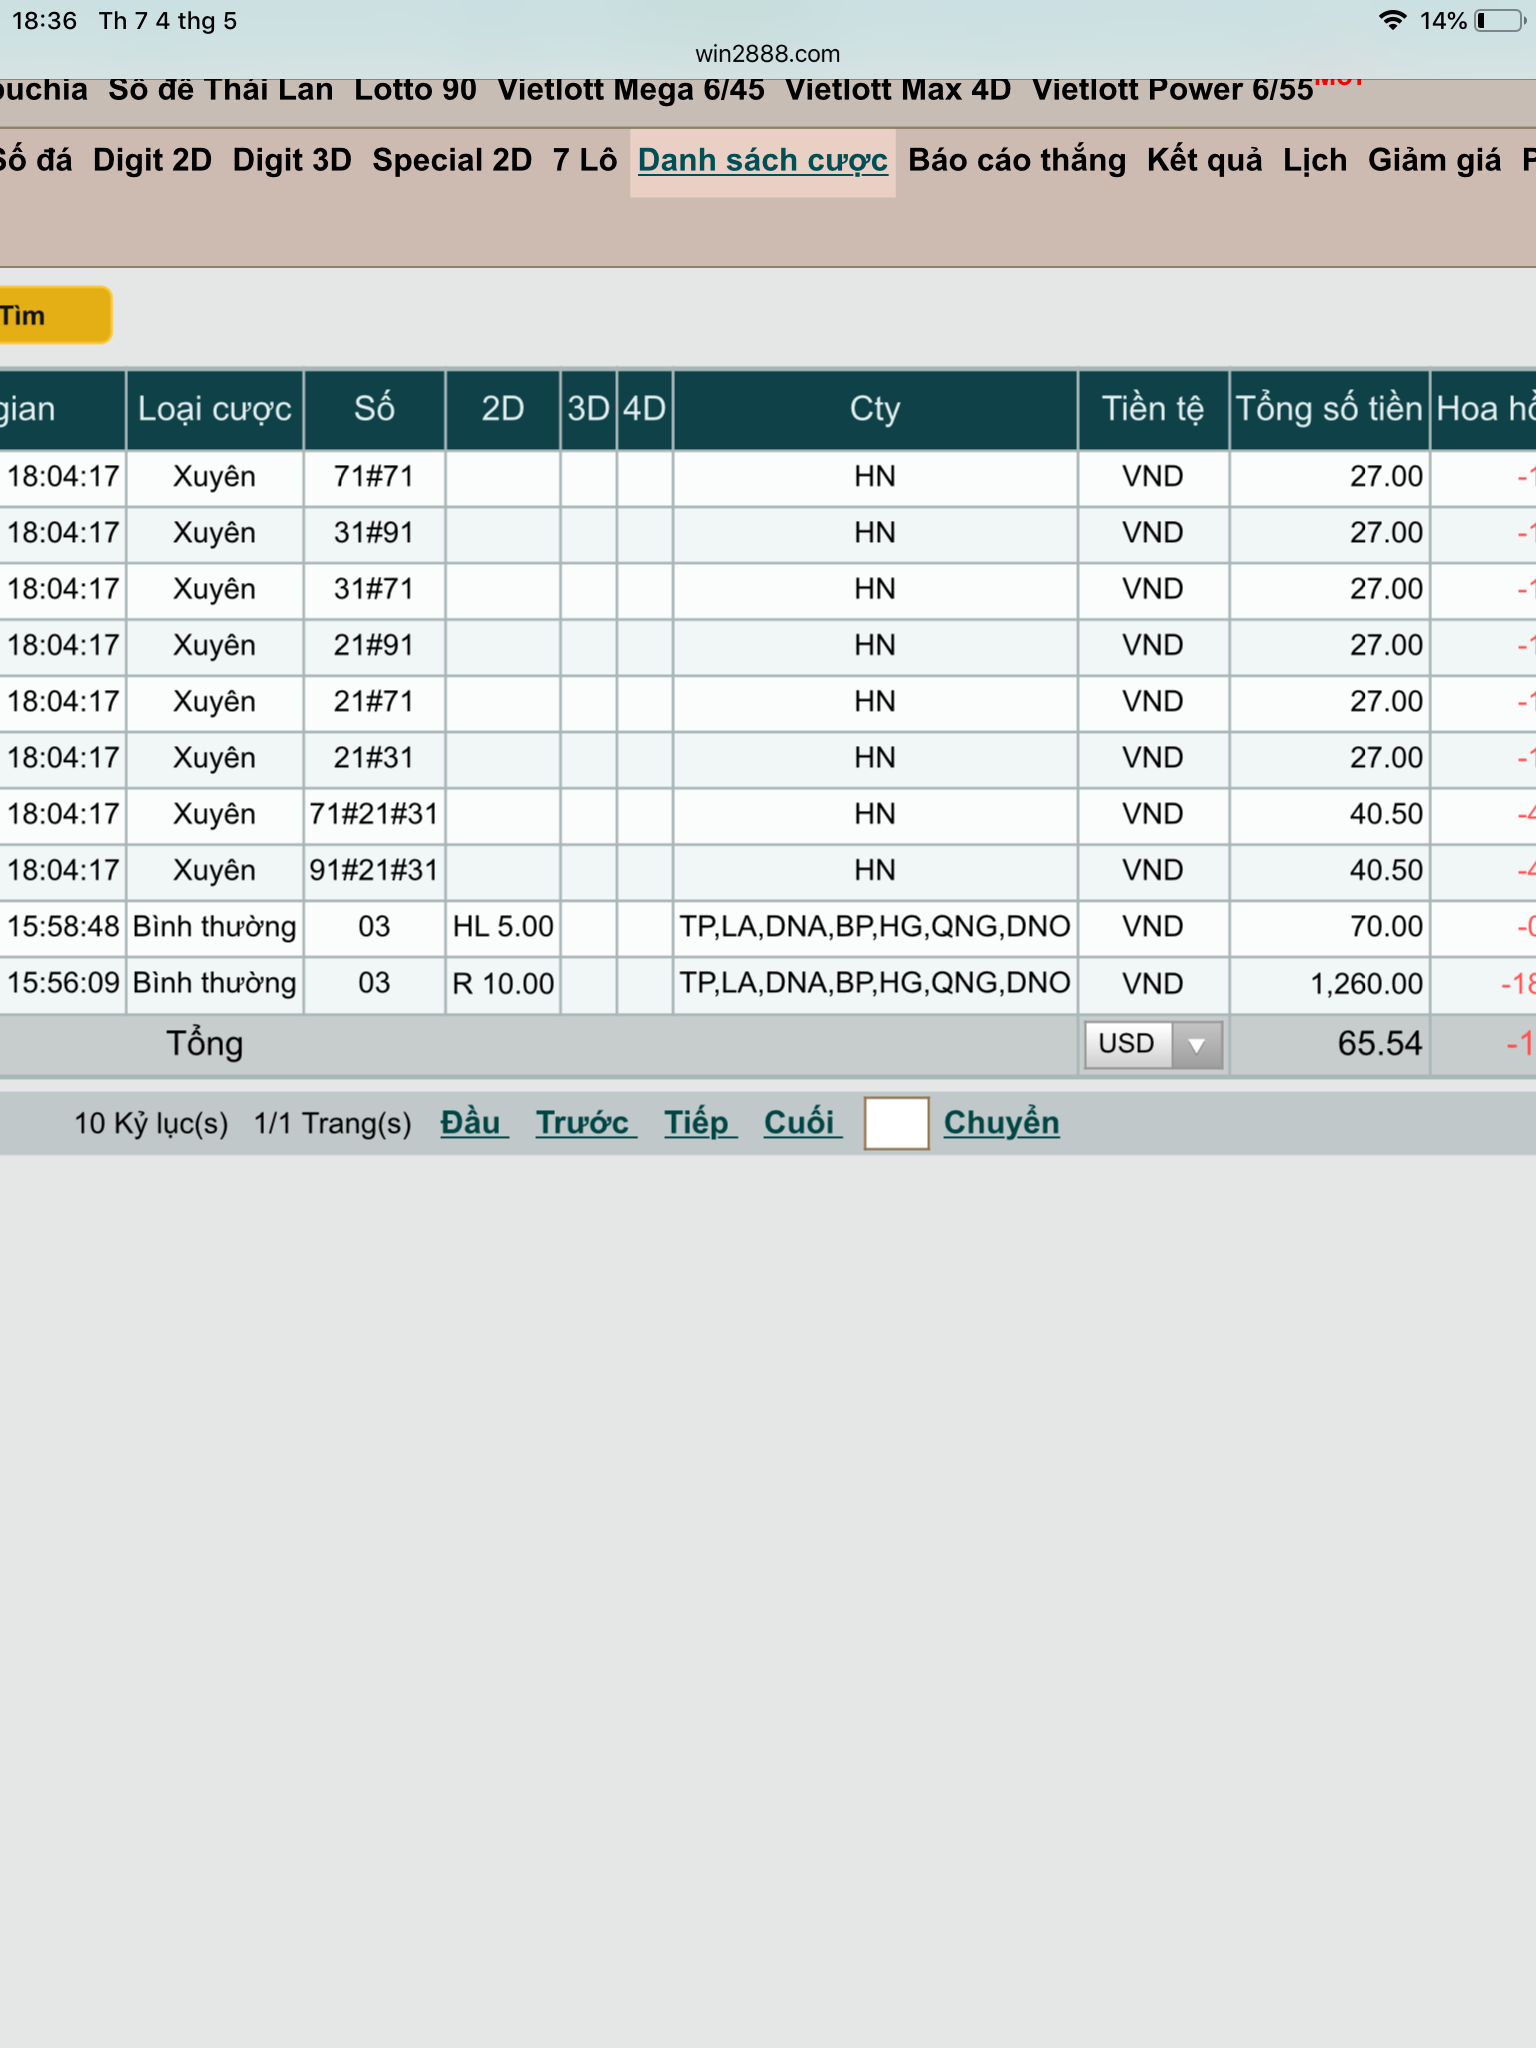1536x2048 pixels.
Task: Select Vietlott Power 6/55 lottery
Action: coord(1172,91)
